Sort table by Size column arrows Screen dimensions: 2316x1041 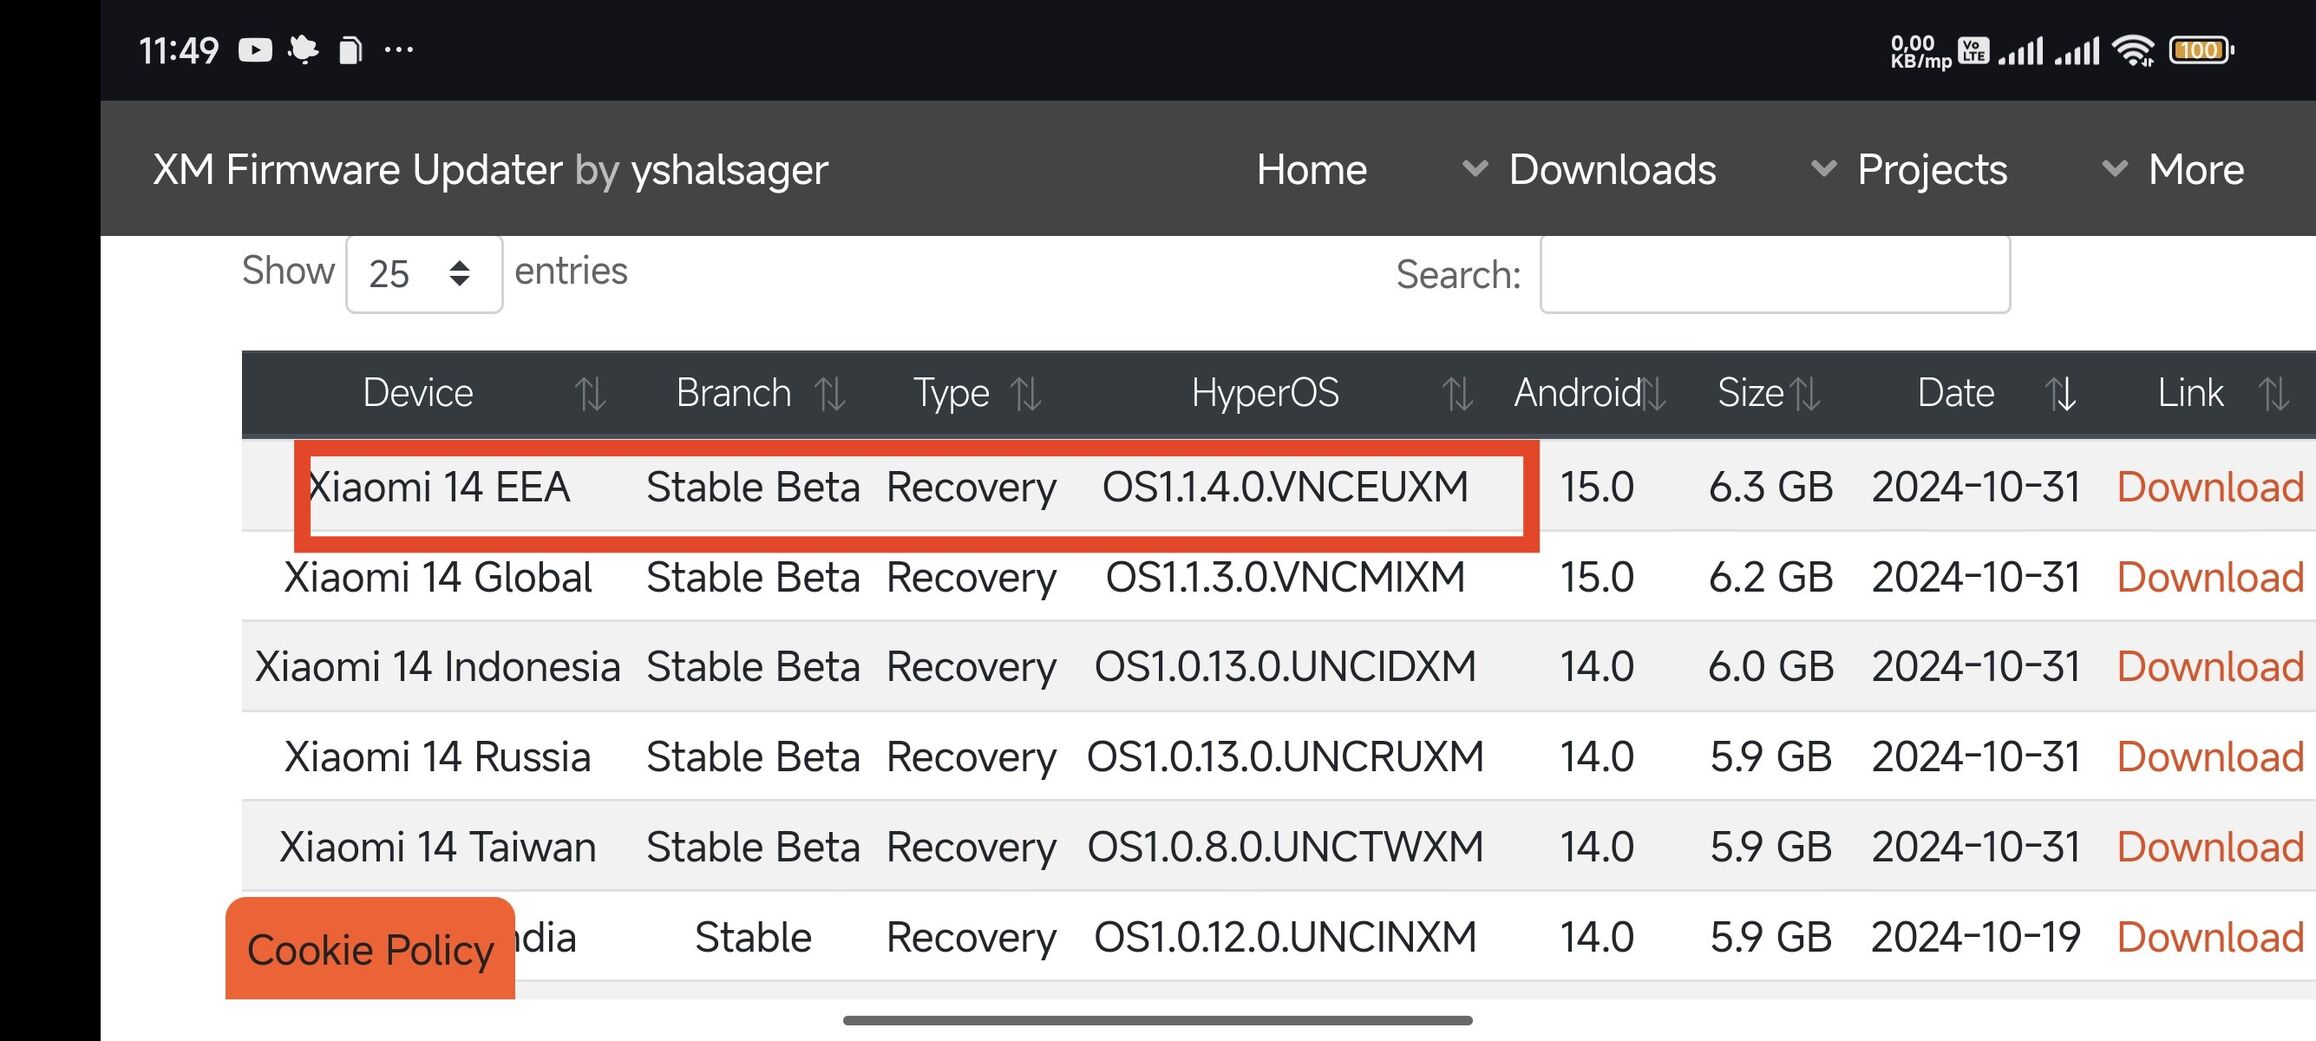point(1805,394)
